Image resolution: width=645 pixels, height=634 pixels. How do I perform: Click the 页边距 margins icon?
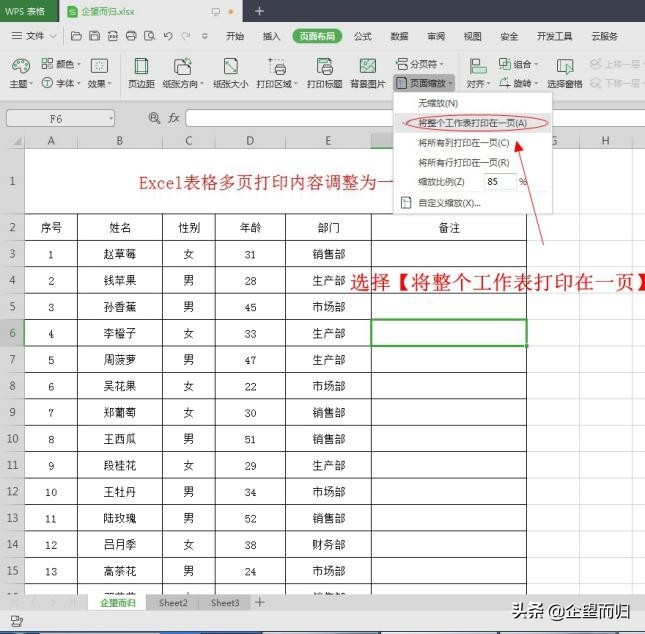click(141, 73)
